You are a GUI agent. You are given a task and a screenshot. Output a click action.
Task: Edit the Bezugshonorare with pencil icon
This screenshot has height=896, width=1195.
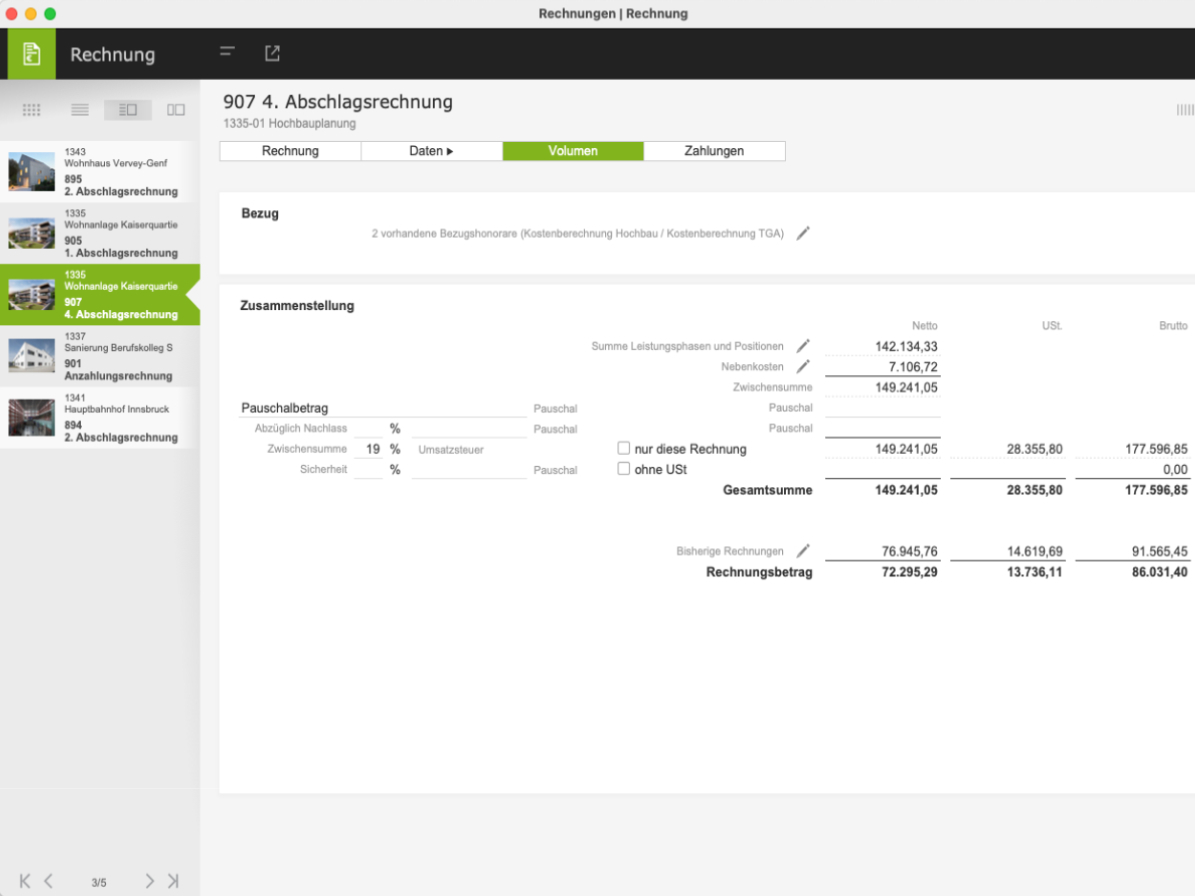[803, 233]
